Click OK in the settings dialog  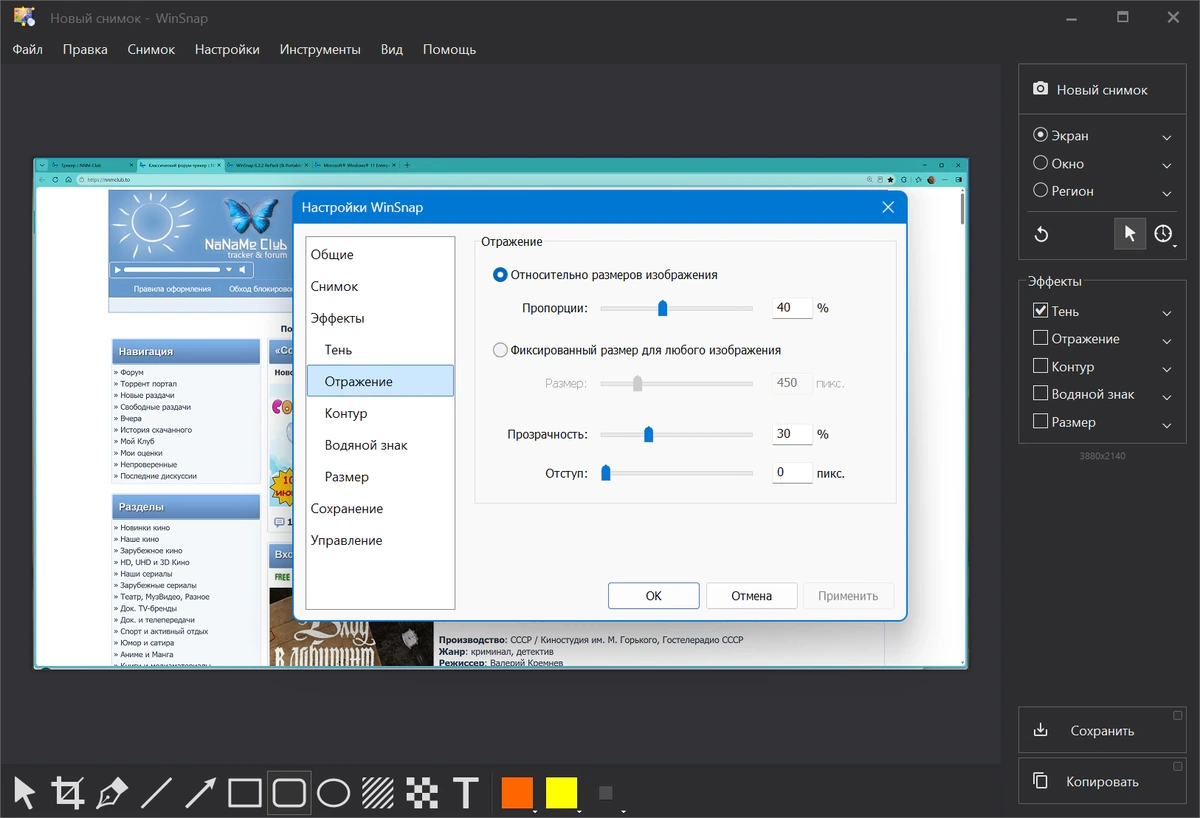pyautogui.click(x=653, y=595)
